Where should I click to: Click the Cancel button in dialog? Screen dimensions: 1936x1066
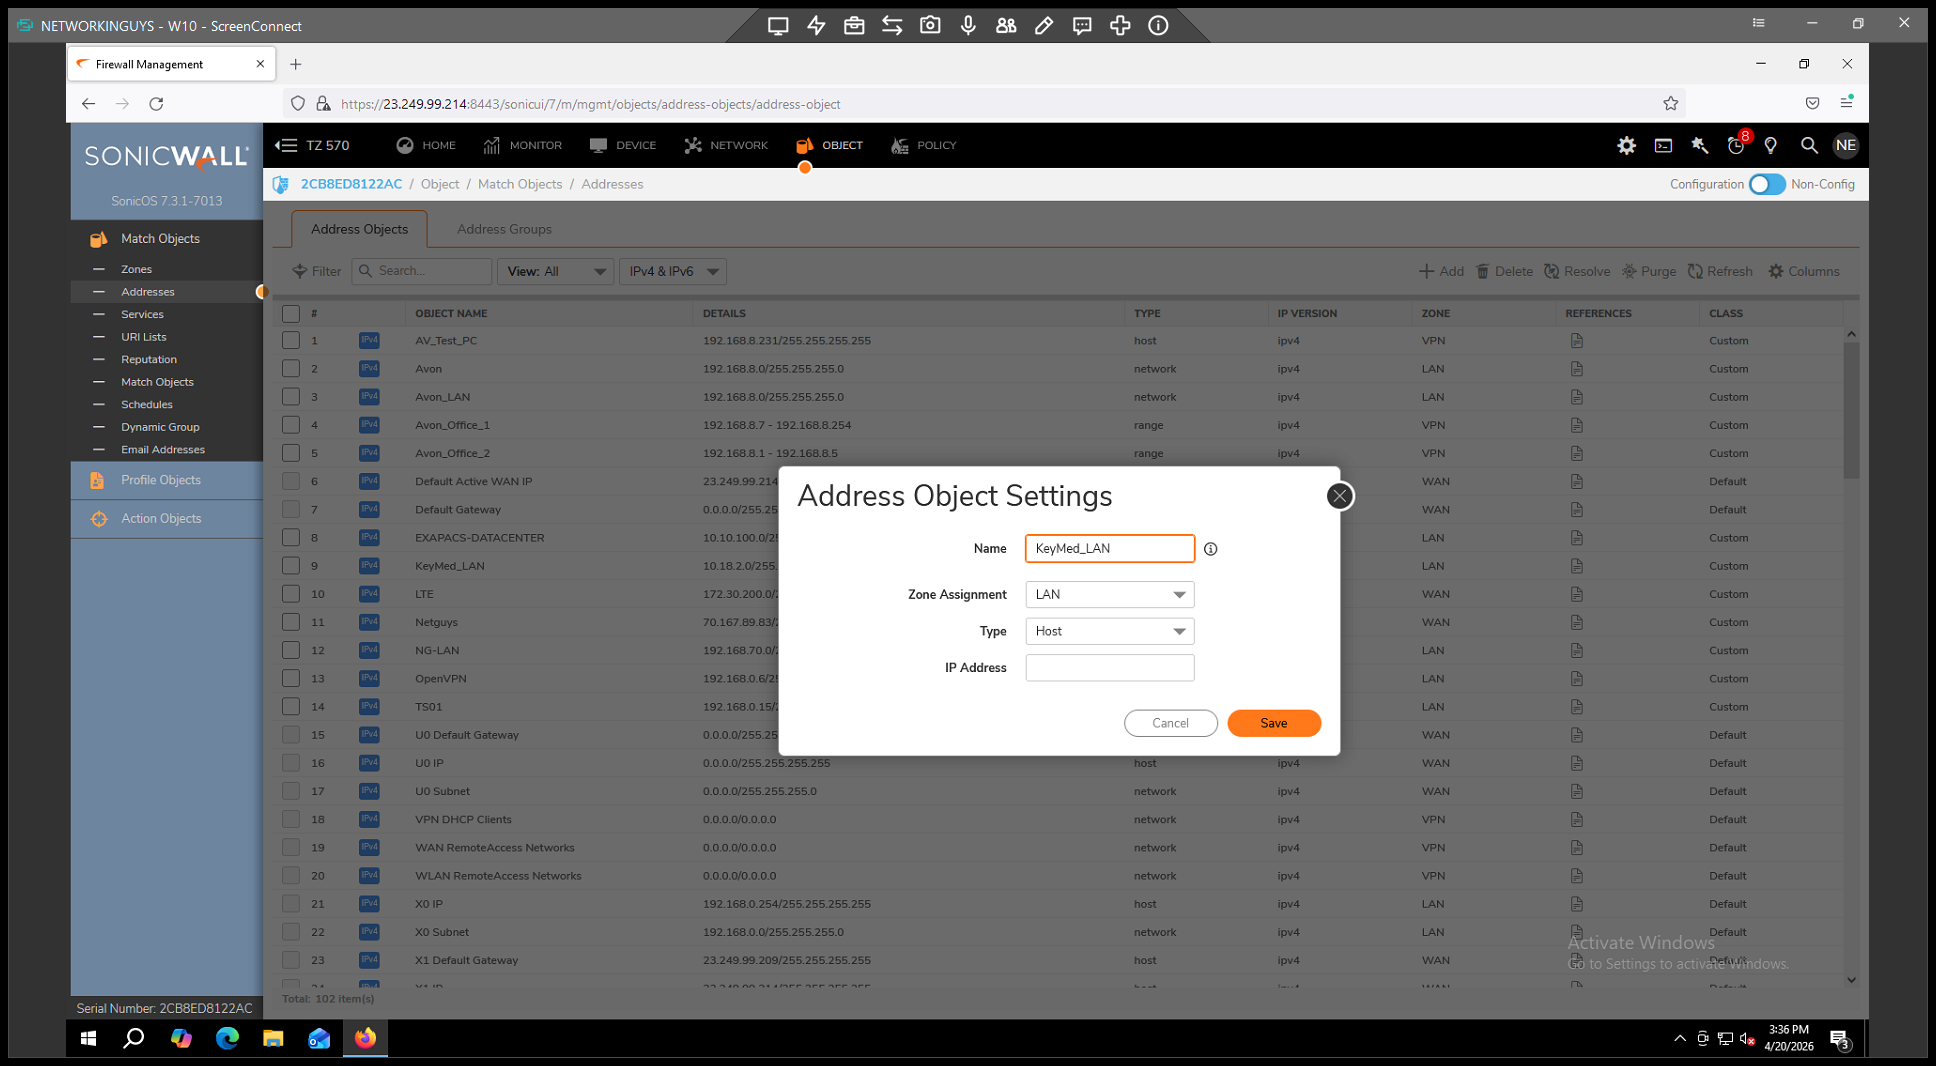1170,723
